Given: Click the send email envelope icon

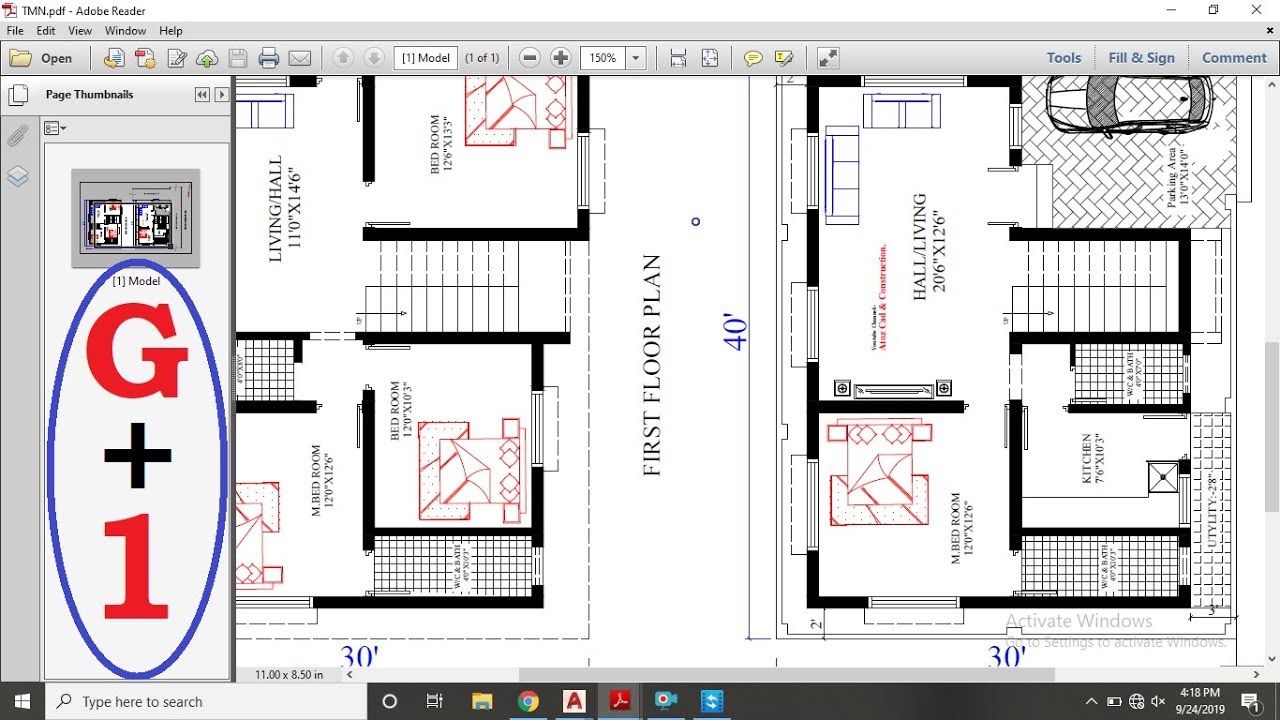Looking at the screenshot, I should (300, 58).
